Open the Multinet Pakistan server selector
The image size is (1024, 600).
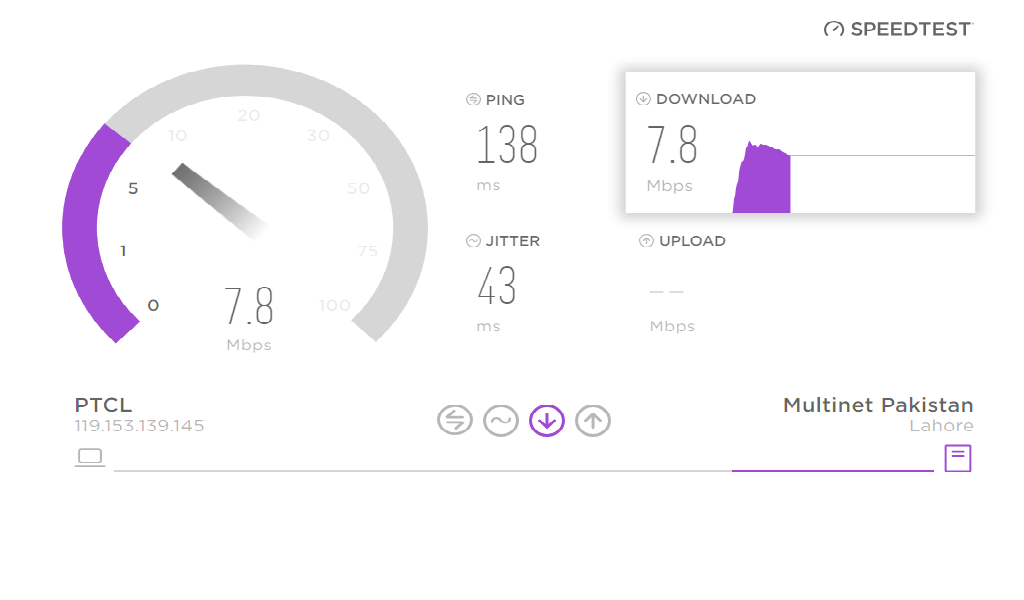point(878,405)
